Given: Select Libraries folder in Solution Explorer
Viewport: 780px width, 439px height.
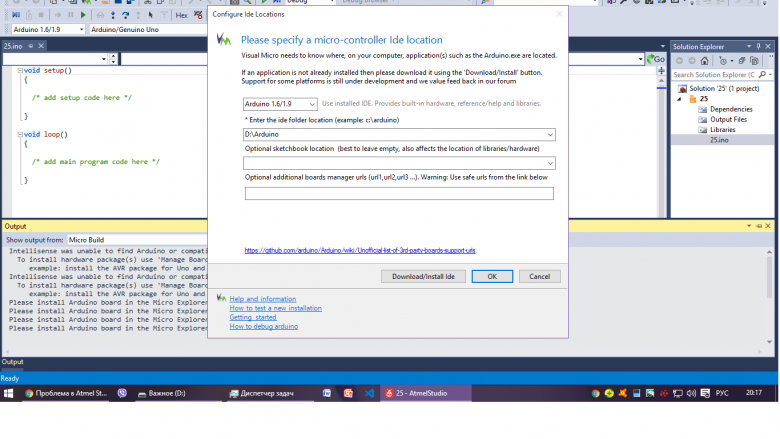Looking at the screenshot, I should [722, 130].
